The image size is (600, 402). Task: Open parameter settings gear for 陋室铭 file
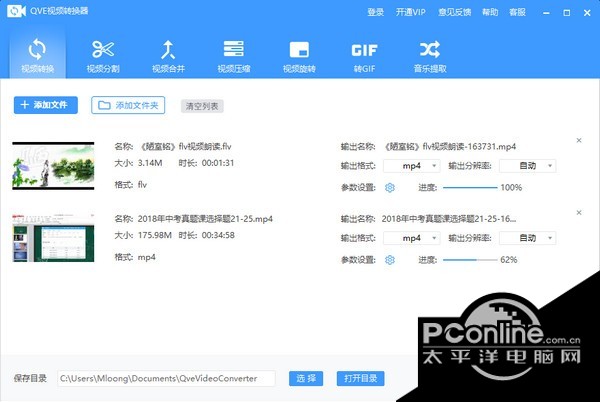[x=390, y=187]
